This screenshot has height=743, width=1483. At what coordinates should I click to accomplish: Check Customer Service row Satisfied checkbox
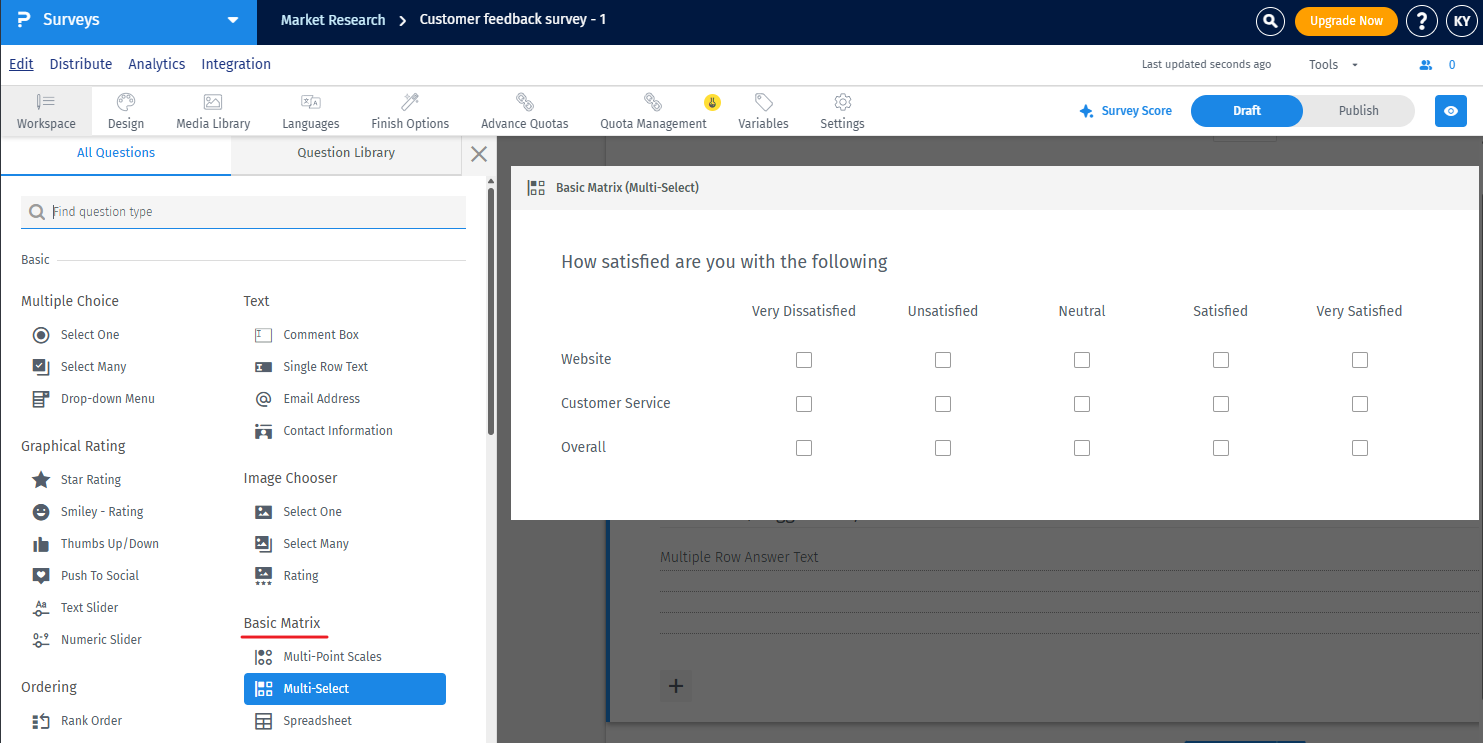pos(1221,404)
